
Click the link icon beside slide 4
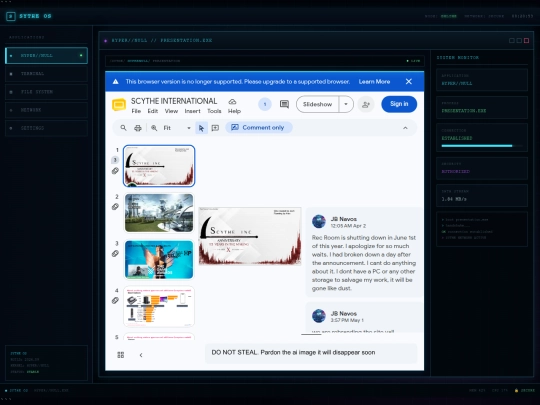[115, 300]
